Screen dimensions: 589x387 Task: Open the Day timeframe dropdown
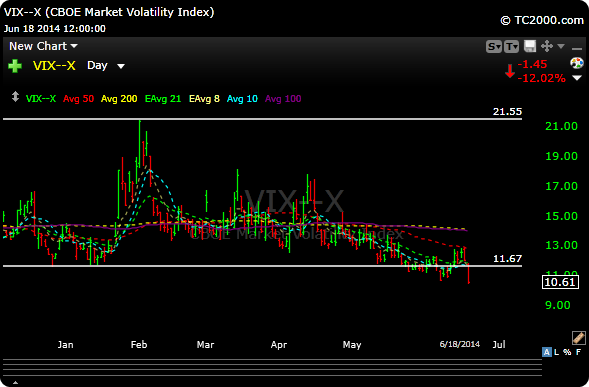(x=106, y=65)
